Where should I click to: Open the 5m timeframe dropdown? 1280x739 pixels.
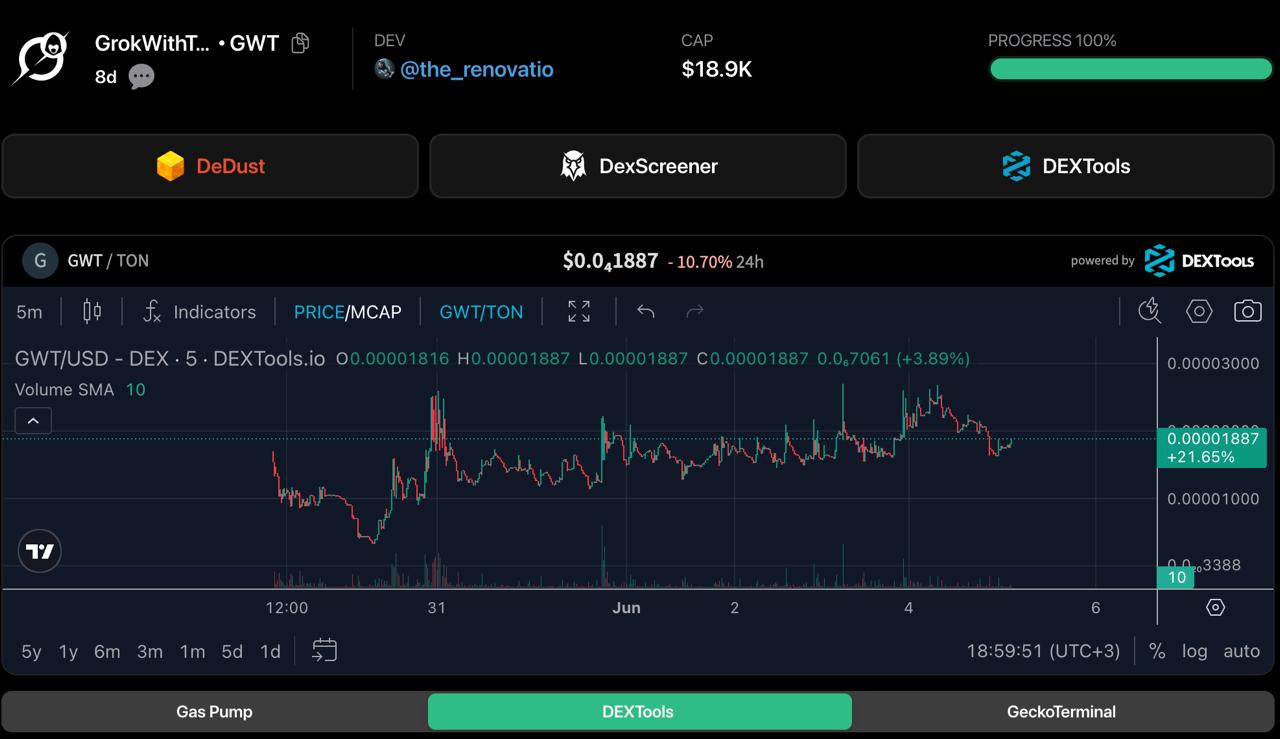tap(29, 312)
